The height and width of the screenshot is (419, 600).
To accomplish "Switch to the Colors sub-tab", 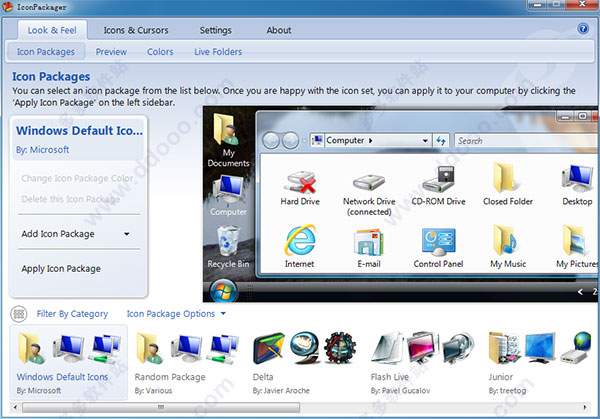I will 160,52.
